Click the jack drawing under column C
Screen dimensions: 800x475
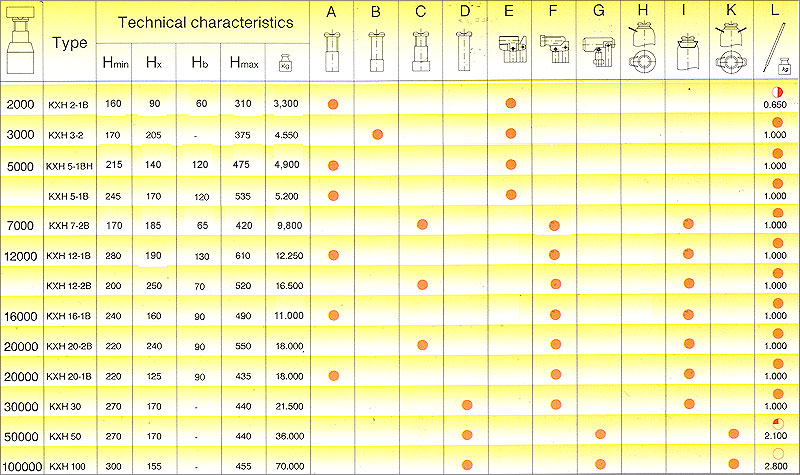[421, 51]
